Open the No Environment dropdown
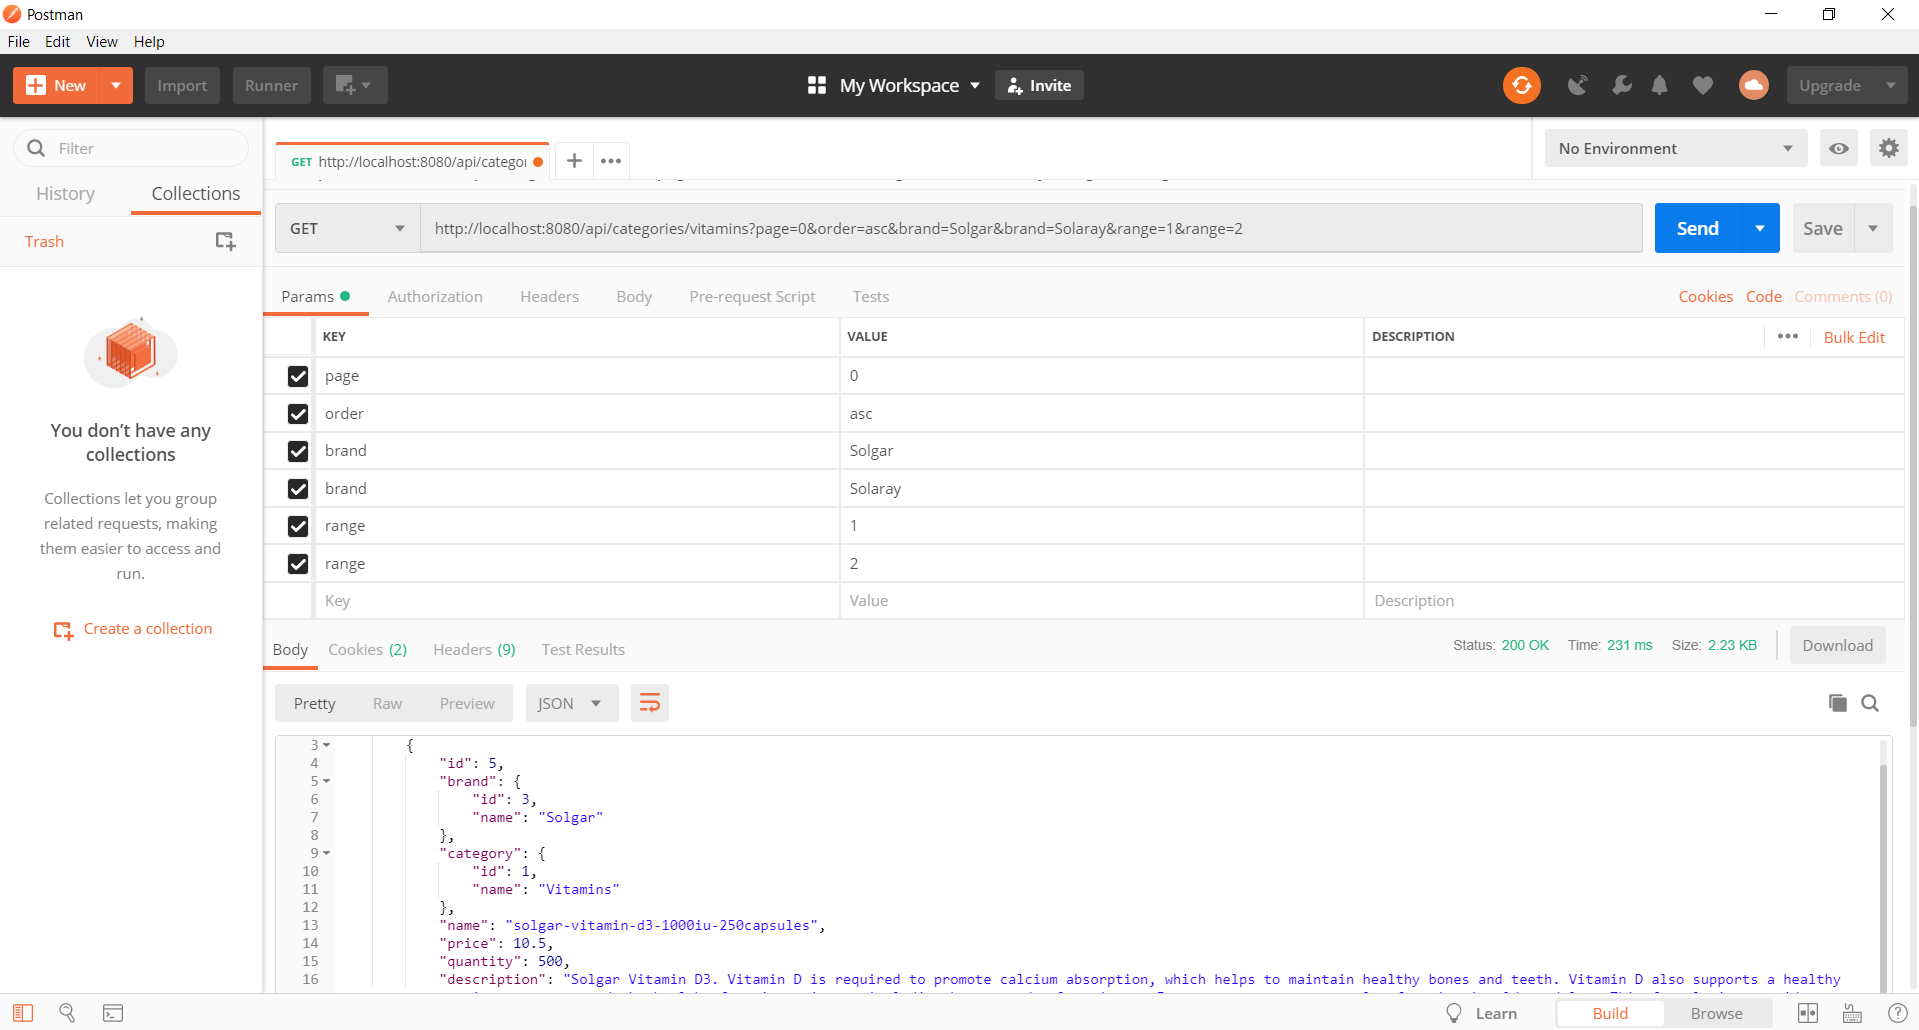Screen dimensions: 1919x1030 tap(1676, 148)
